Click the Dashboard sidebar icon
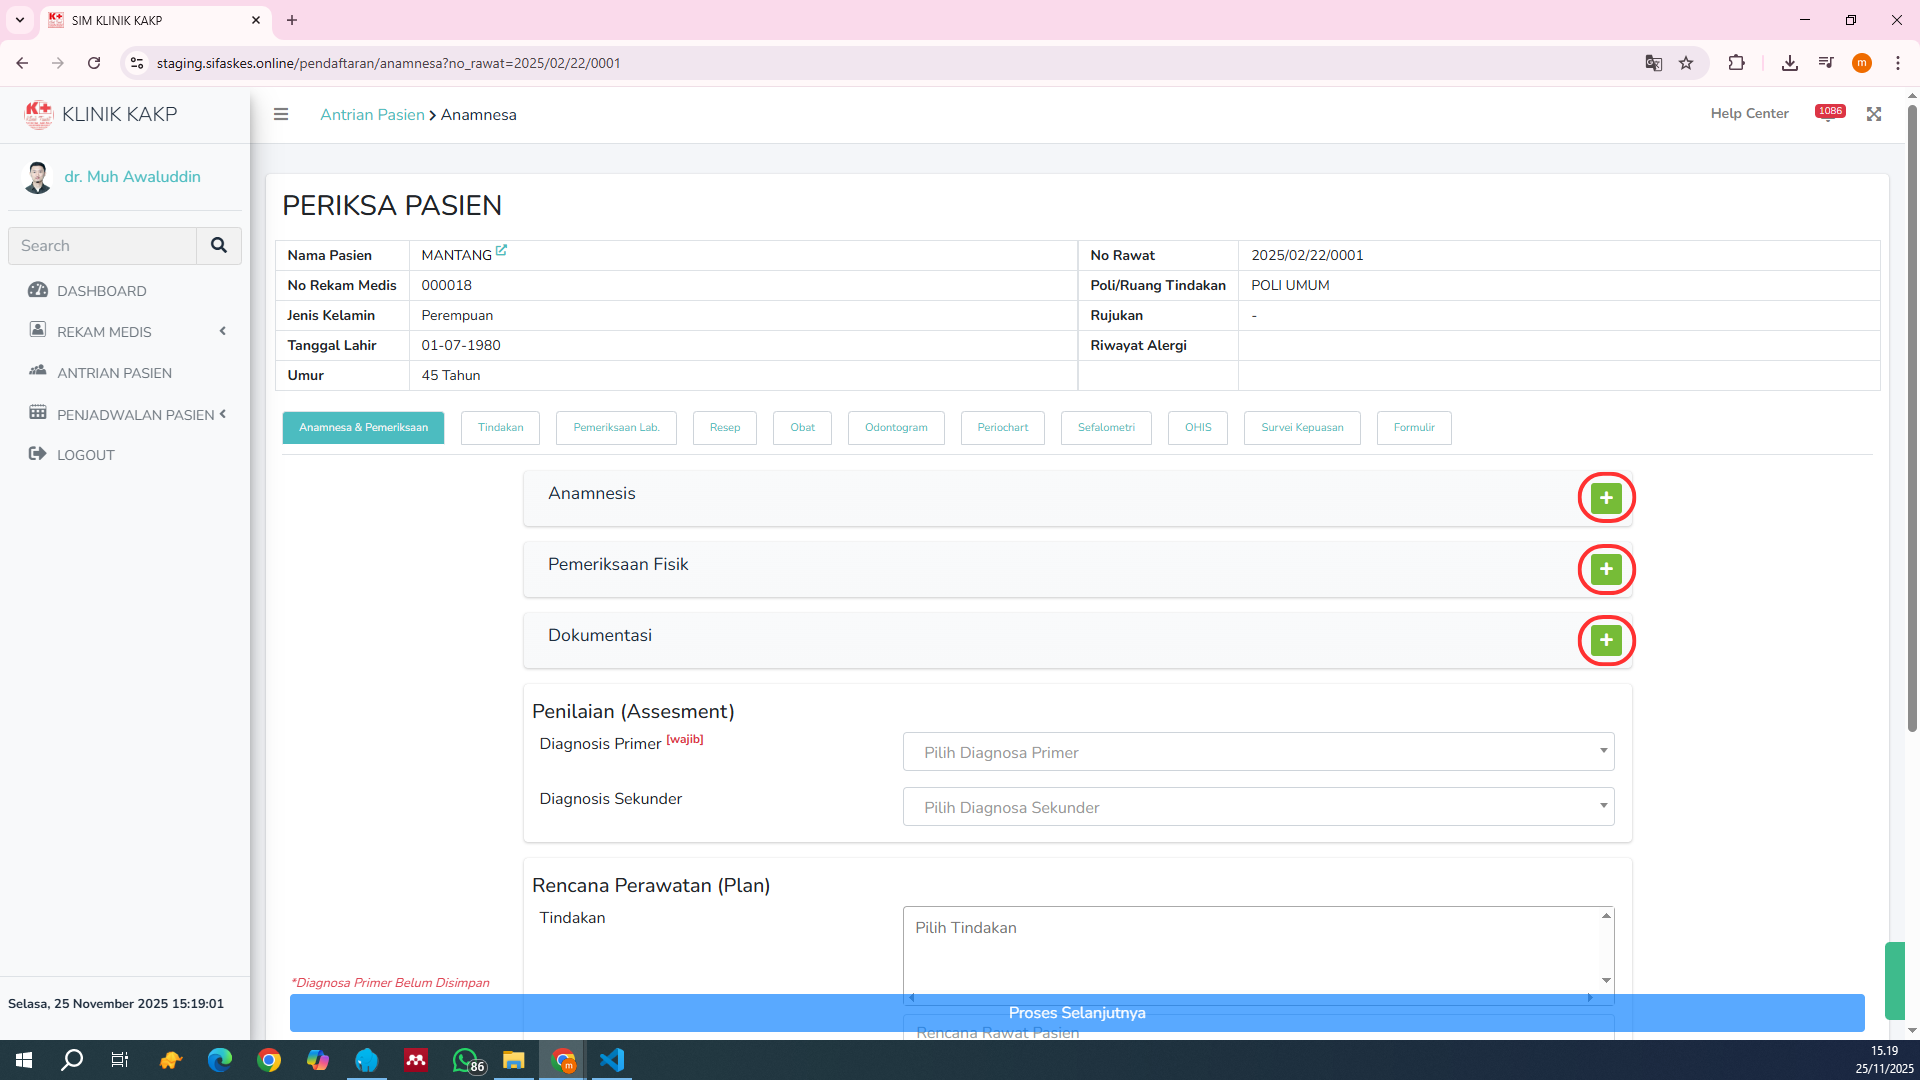1920x1080 pixels. point(38,290)
